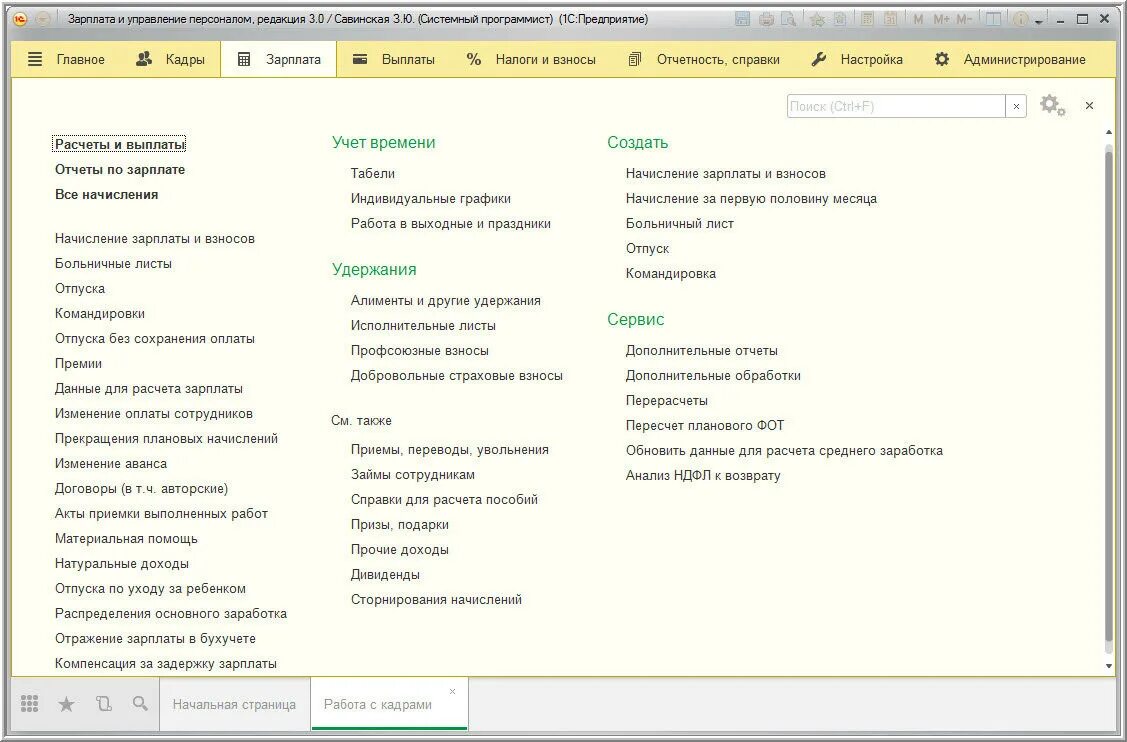Open the Отчетность, справки section
1127x742 pixels.
tap(704, 60)
